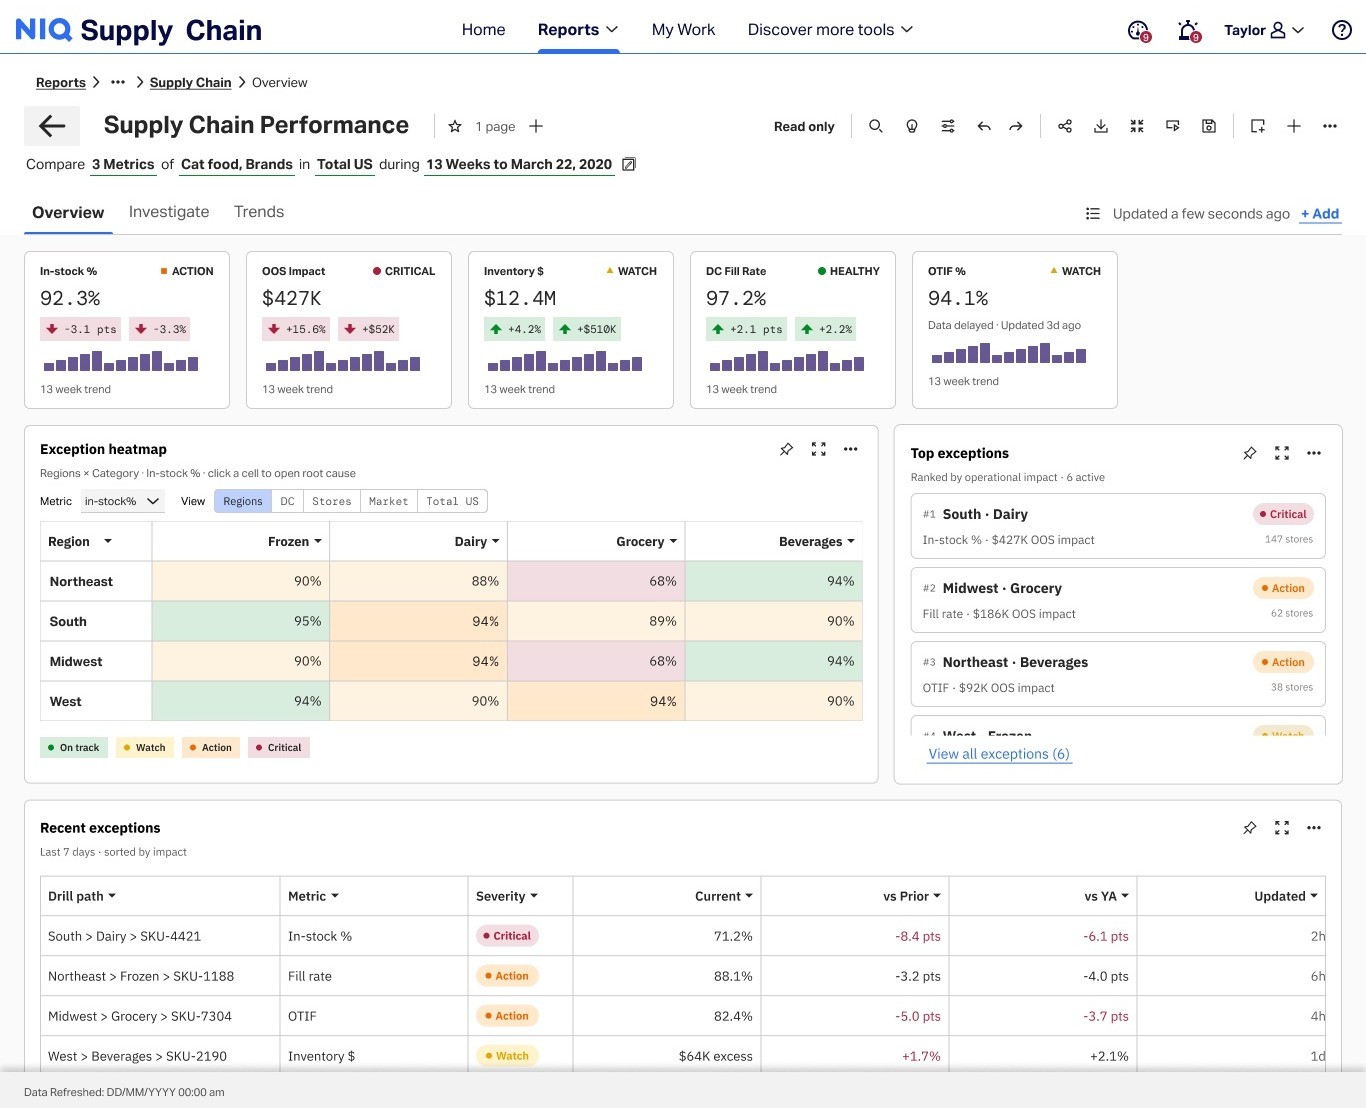Click the redo arrow

(x=1016, y=126)
